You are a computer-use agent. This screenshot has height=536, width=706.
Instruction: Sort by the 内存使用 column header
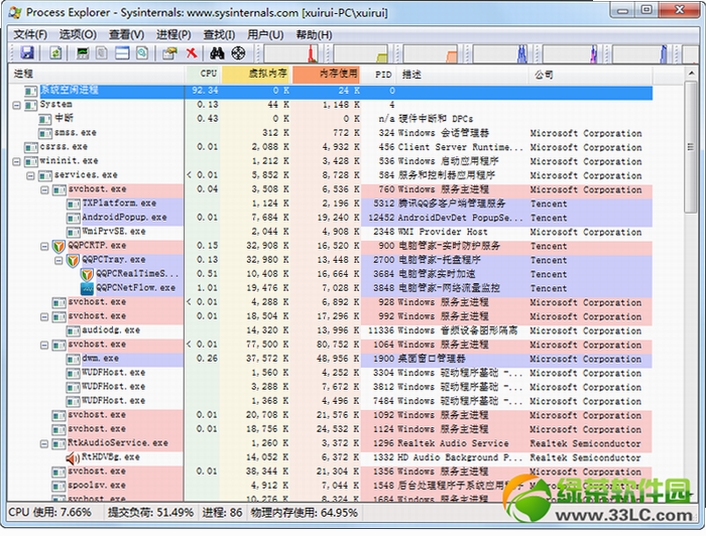(327, 74)
